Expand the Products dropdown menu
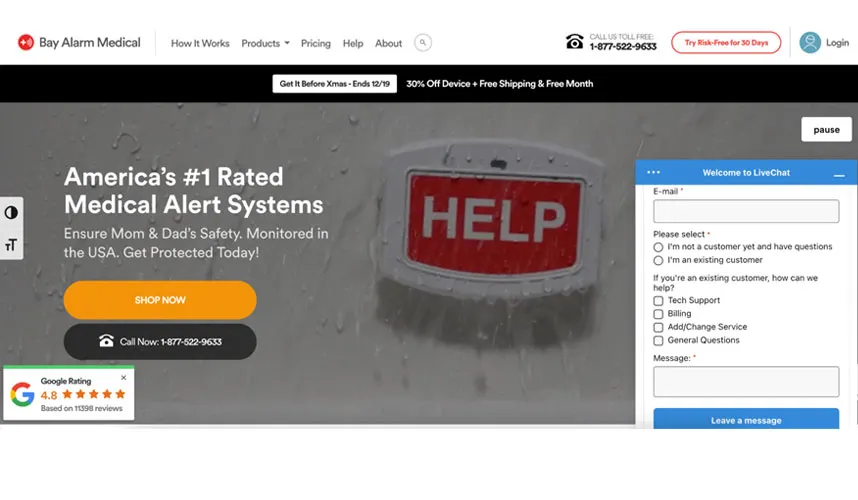 (265, 43)
